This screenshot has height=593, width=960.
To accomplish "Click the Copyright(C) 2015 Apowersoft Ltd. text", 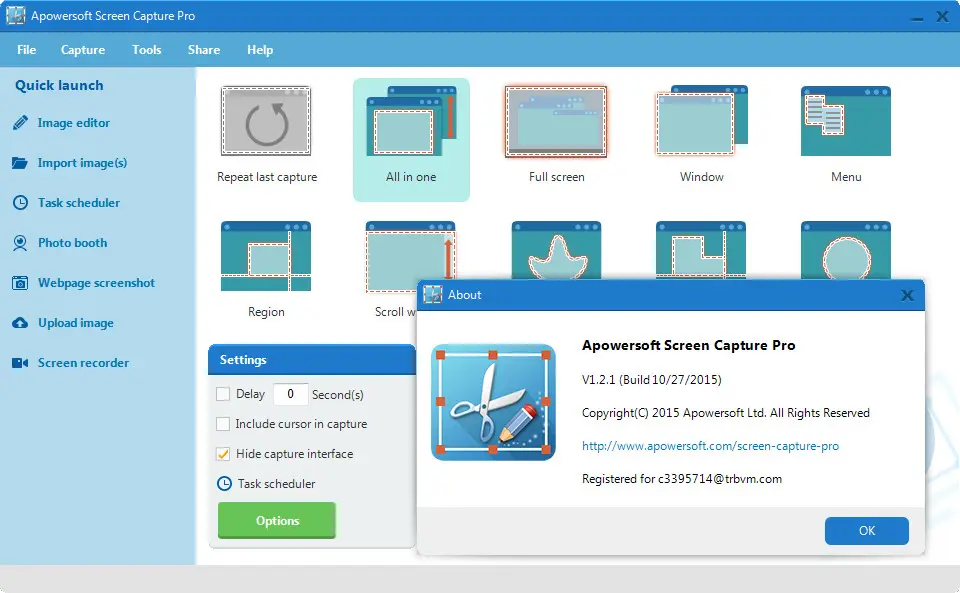I will point(726,413).
